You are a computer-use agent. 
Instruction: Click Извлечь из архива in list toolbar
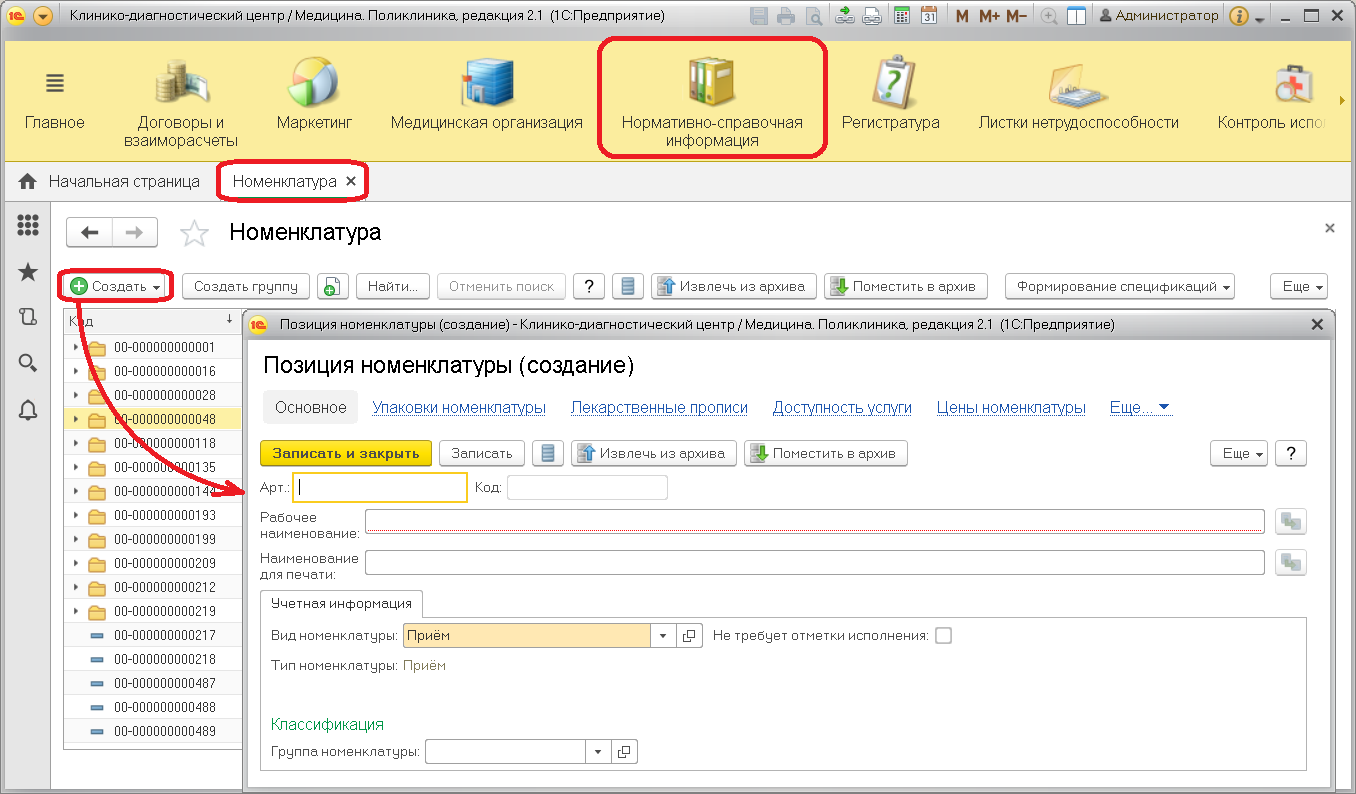(x=734, y=286)
